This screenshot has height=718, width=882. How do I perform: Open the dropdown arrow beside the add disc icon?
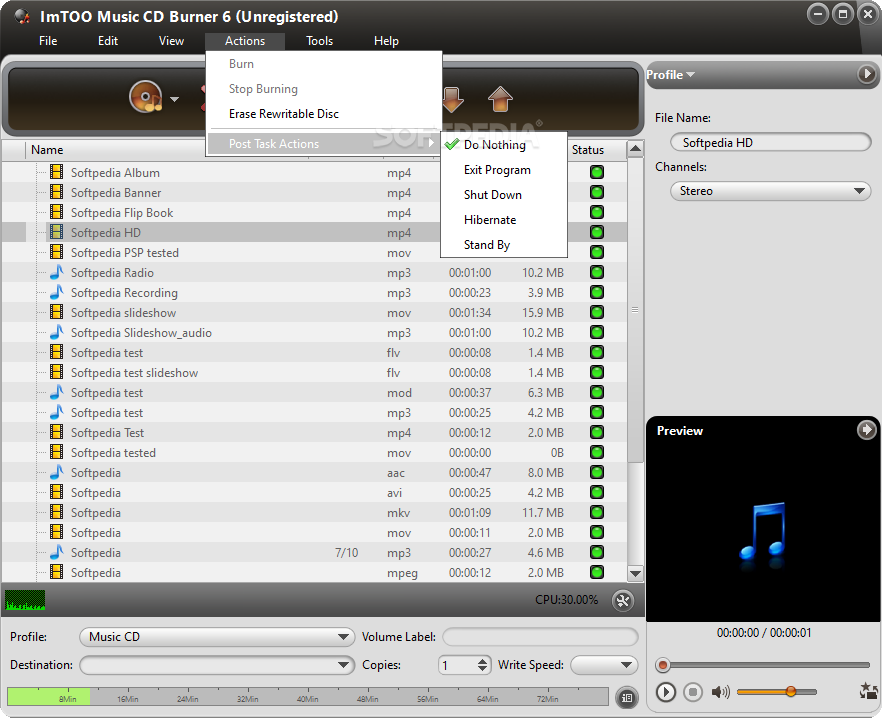point(174,100)
